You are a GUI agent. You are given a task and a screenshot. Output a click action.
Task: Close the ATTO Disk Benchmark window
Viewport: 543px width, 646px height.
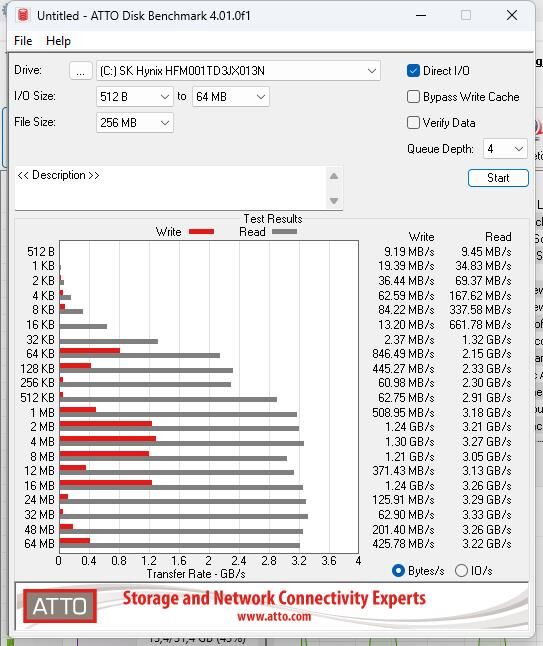512,15
